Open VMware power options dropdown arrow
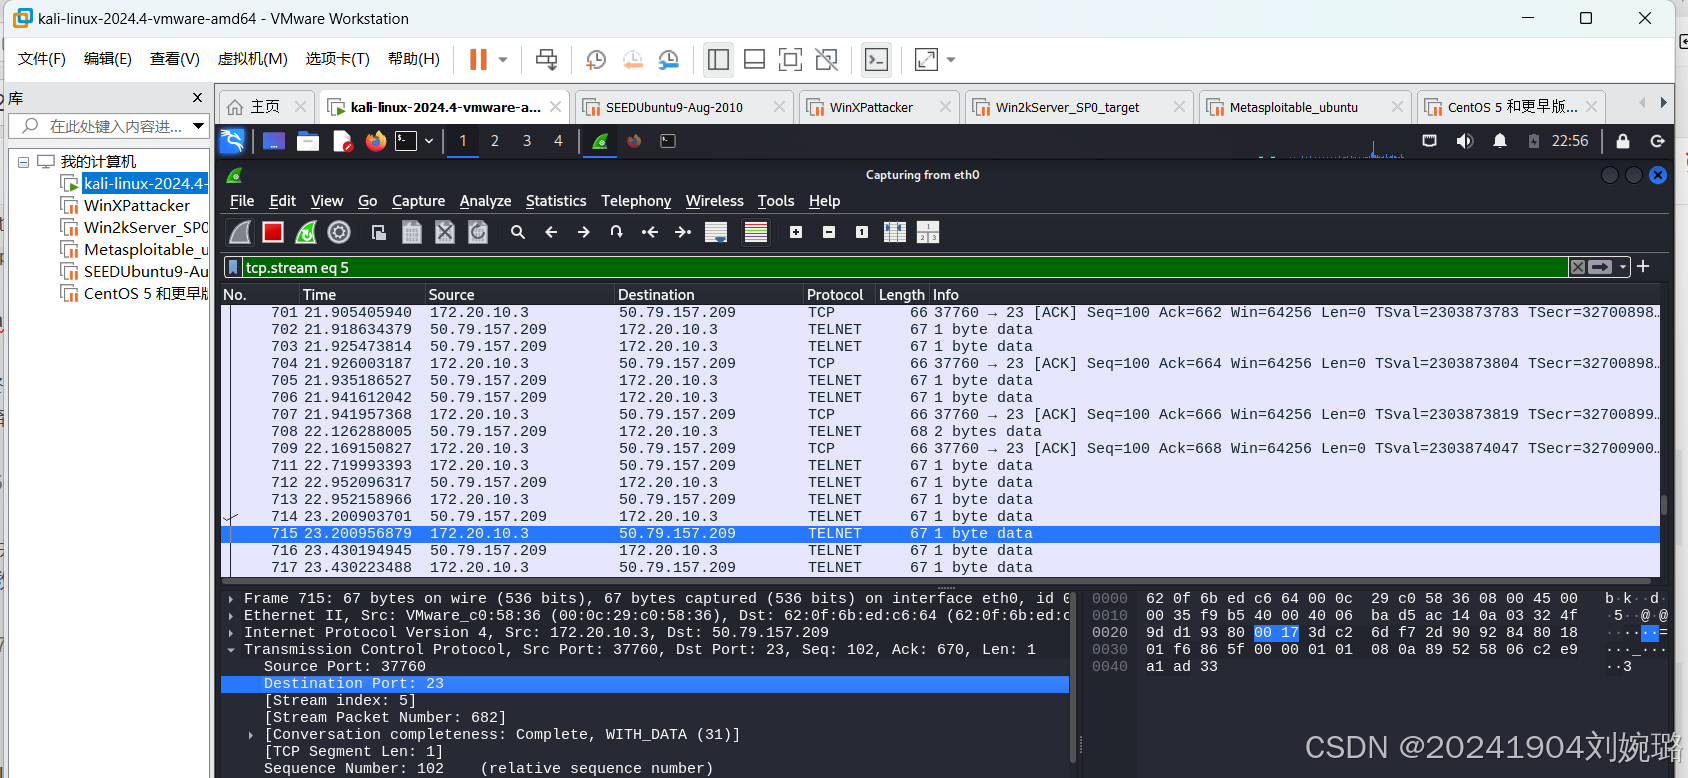1688x778 pixels. coord(503,60)
